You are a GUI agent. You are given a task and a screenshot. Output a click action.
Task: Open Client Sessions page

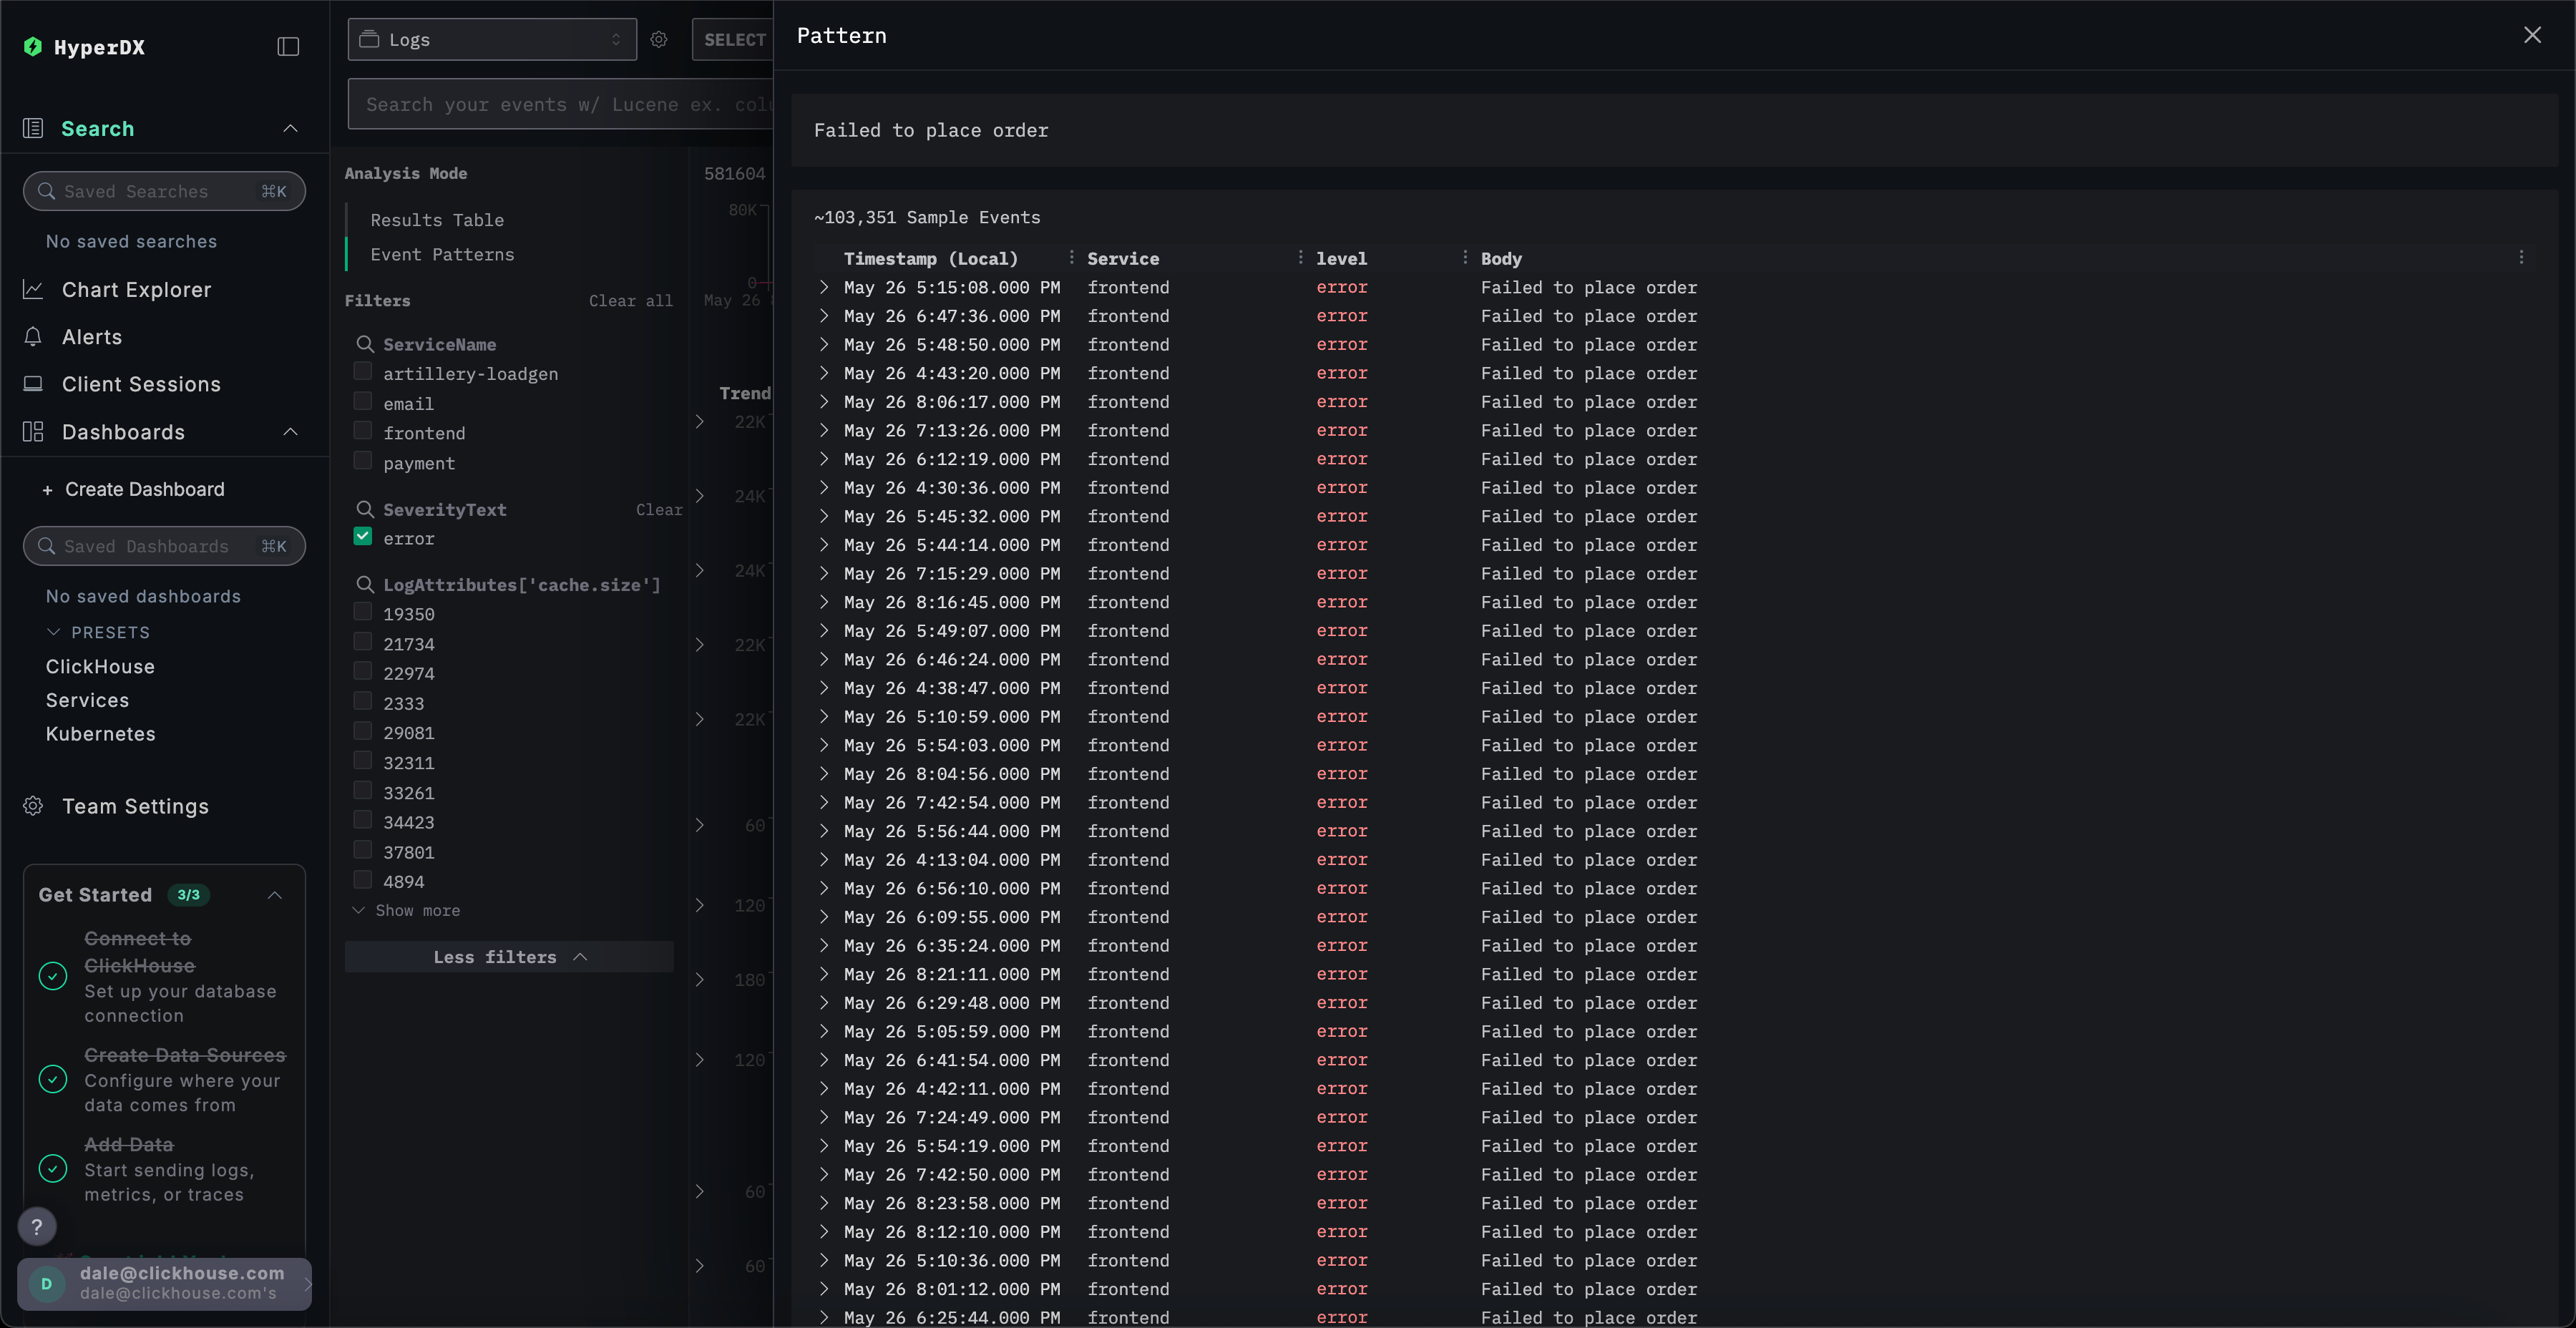(x=141, y=384)
